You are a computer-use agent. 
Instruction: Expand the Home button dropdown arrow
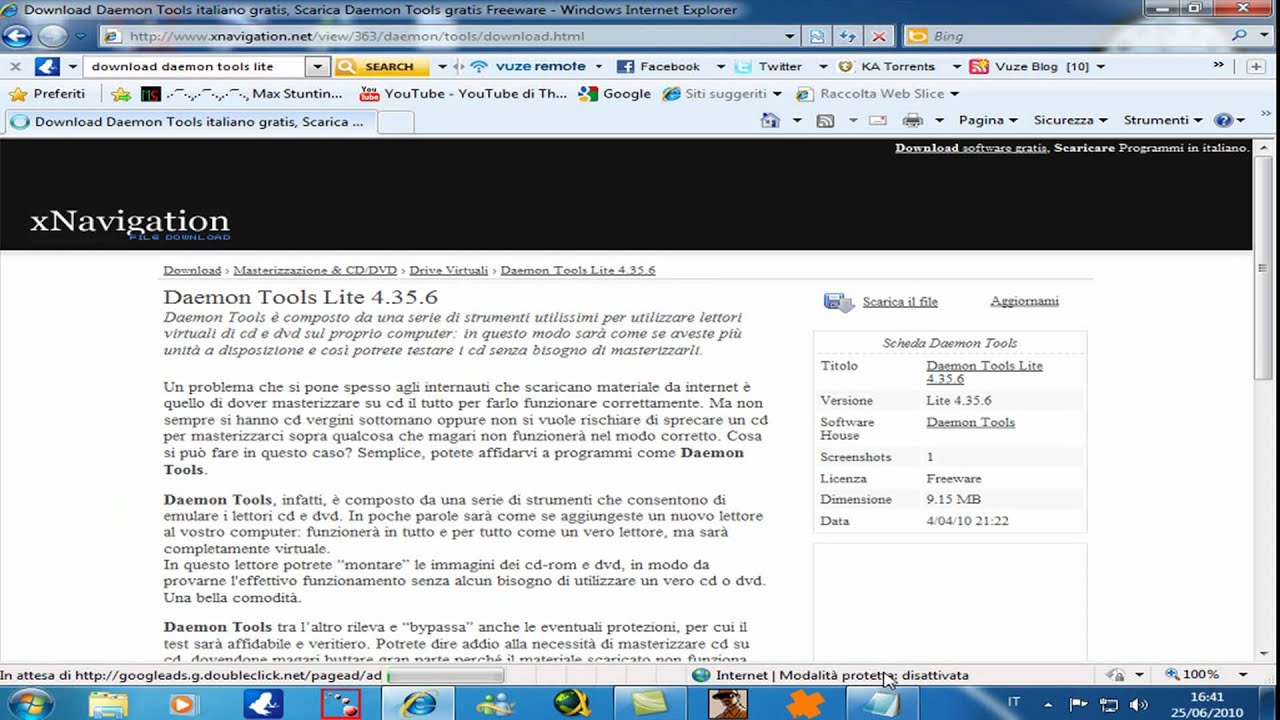pyautogui.click(x=797, y=120)
